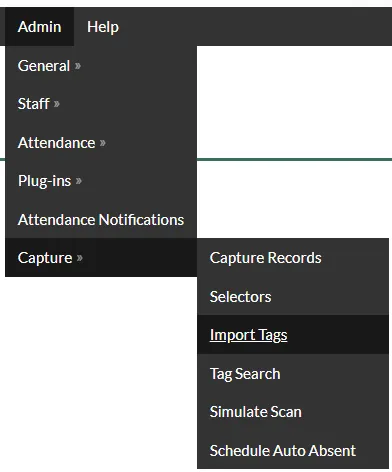Open the Admin menu in the top bar
Image resolution: width=392 pixels, height=472 pixels.
39,27
